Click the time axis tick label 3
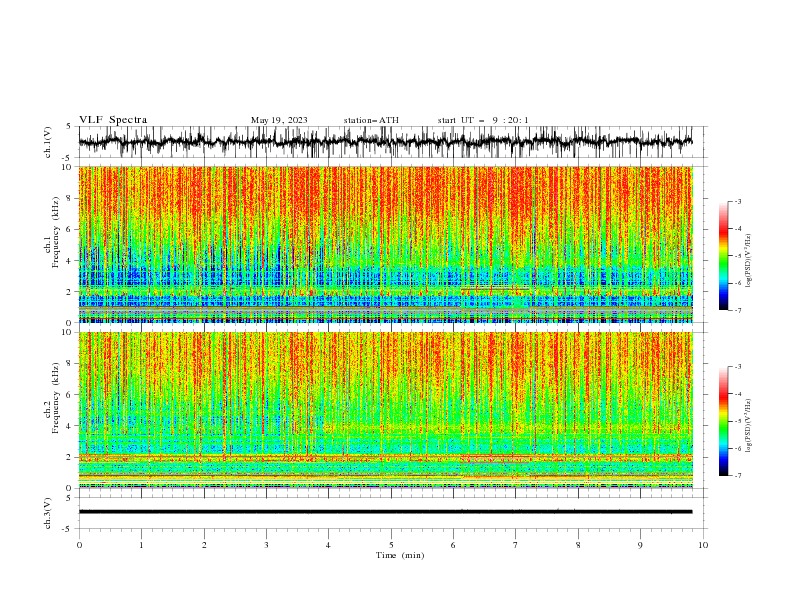792x612 pixels. [x=266, y=545]
